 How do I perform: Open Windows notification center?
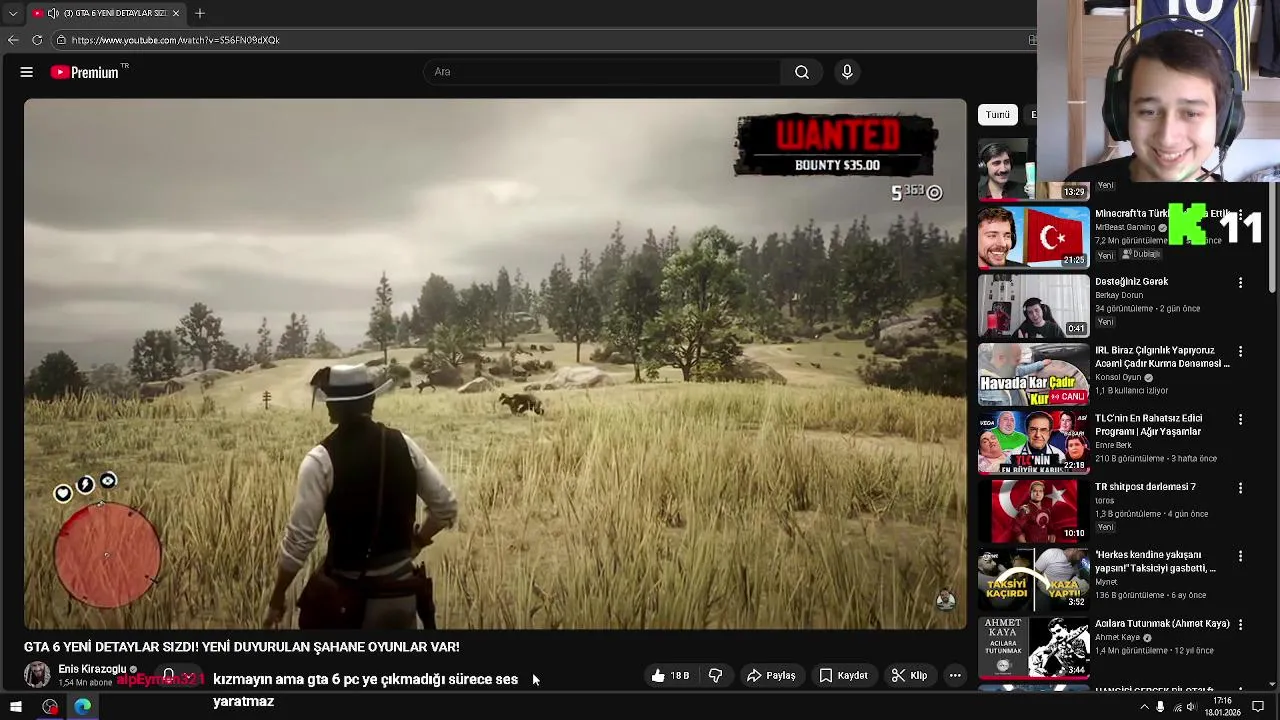click(x=1258, y=707)
